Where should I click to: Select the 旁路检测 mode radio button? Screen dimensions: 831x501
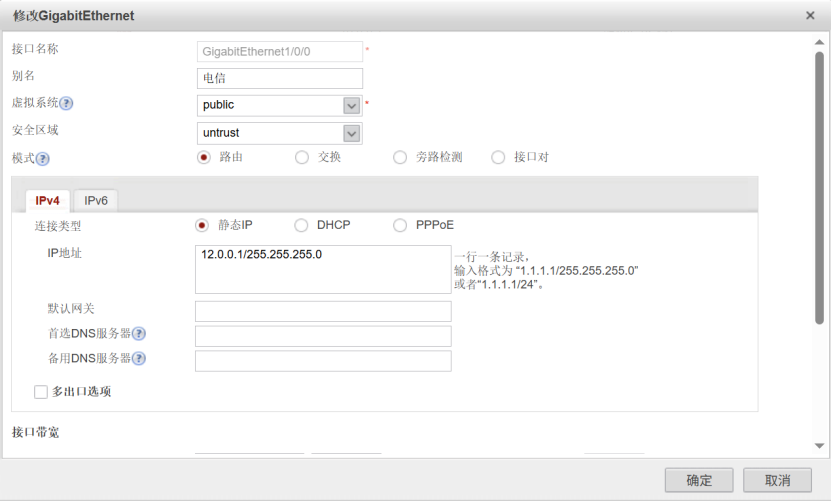pyautogui.click(x=400, y=157)
